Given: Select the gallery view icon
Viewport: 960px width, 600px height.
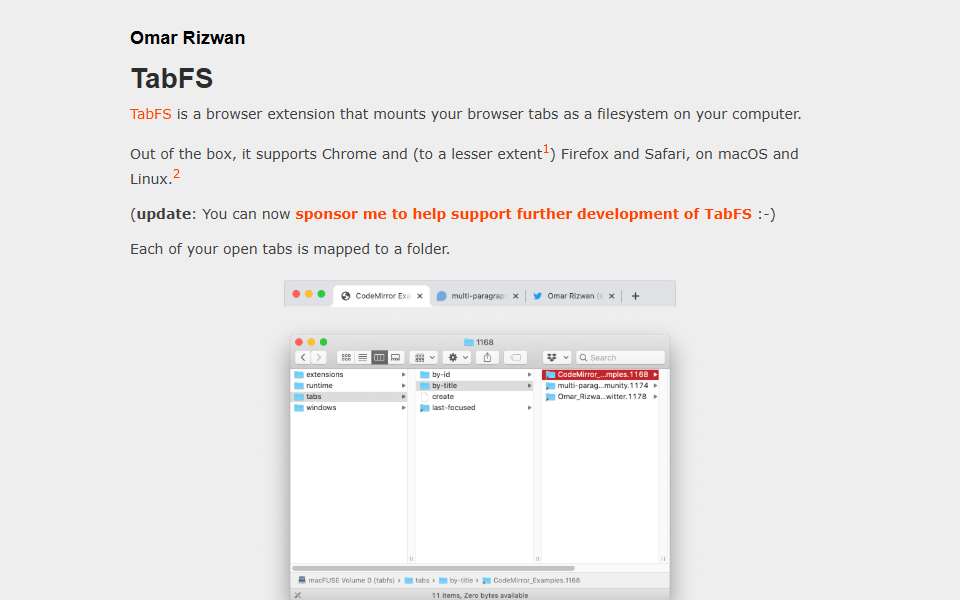Looking at the screenshot, I should [396, 358].
